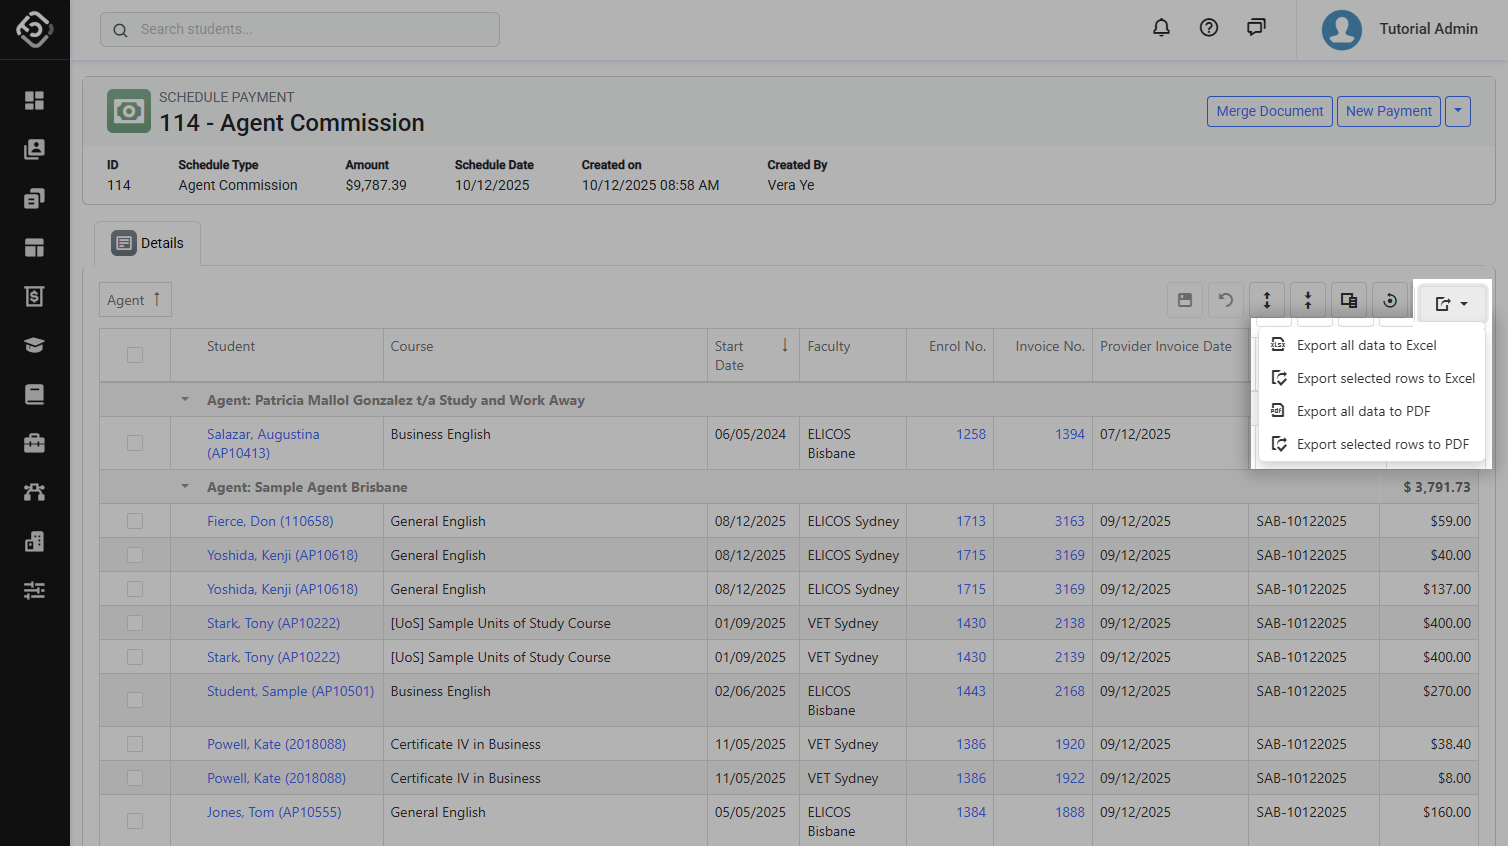The height and width of the screenshot is (846, 1508).
Task: Toggle the select-all checkbox in header
Action: pyautogui.click(x=135, y=355)
